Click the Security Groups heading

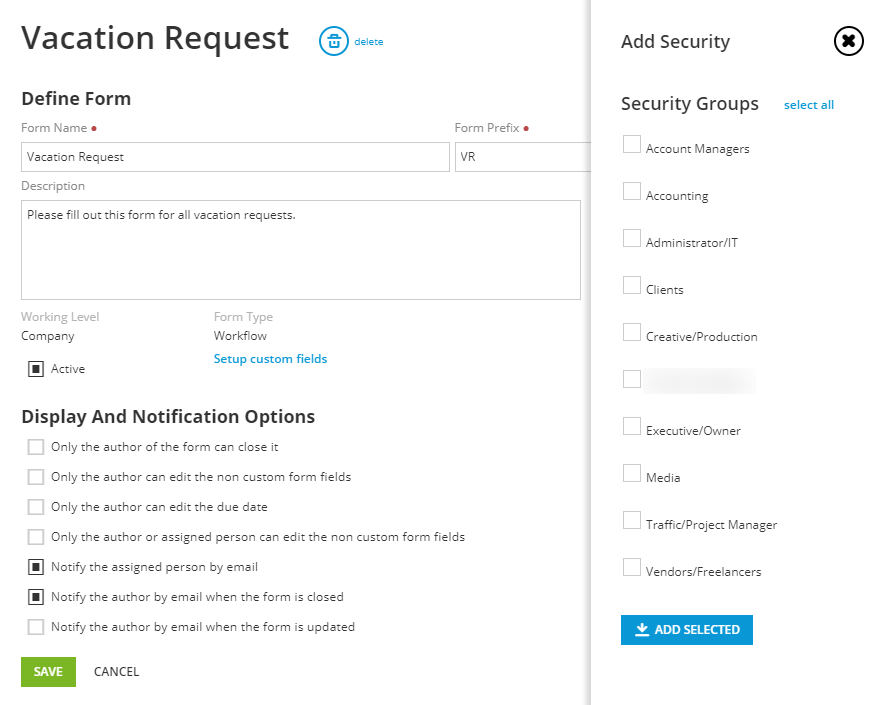690,104
